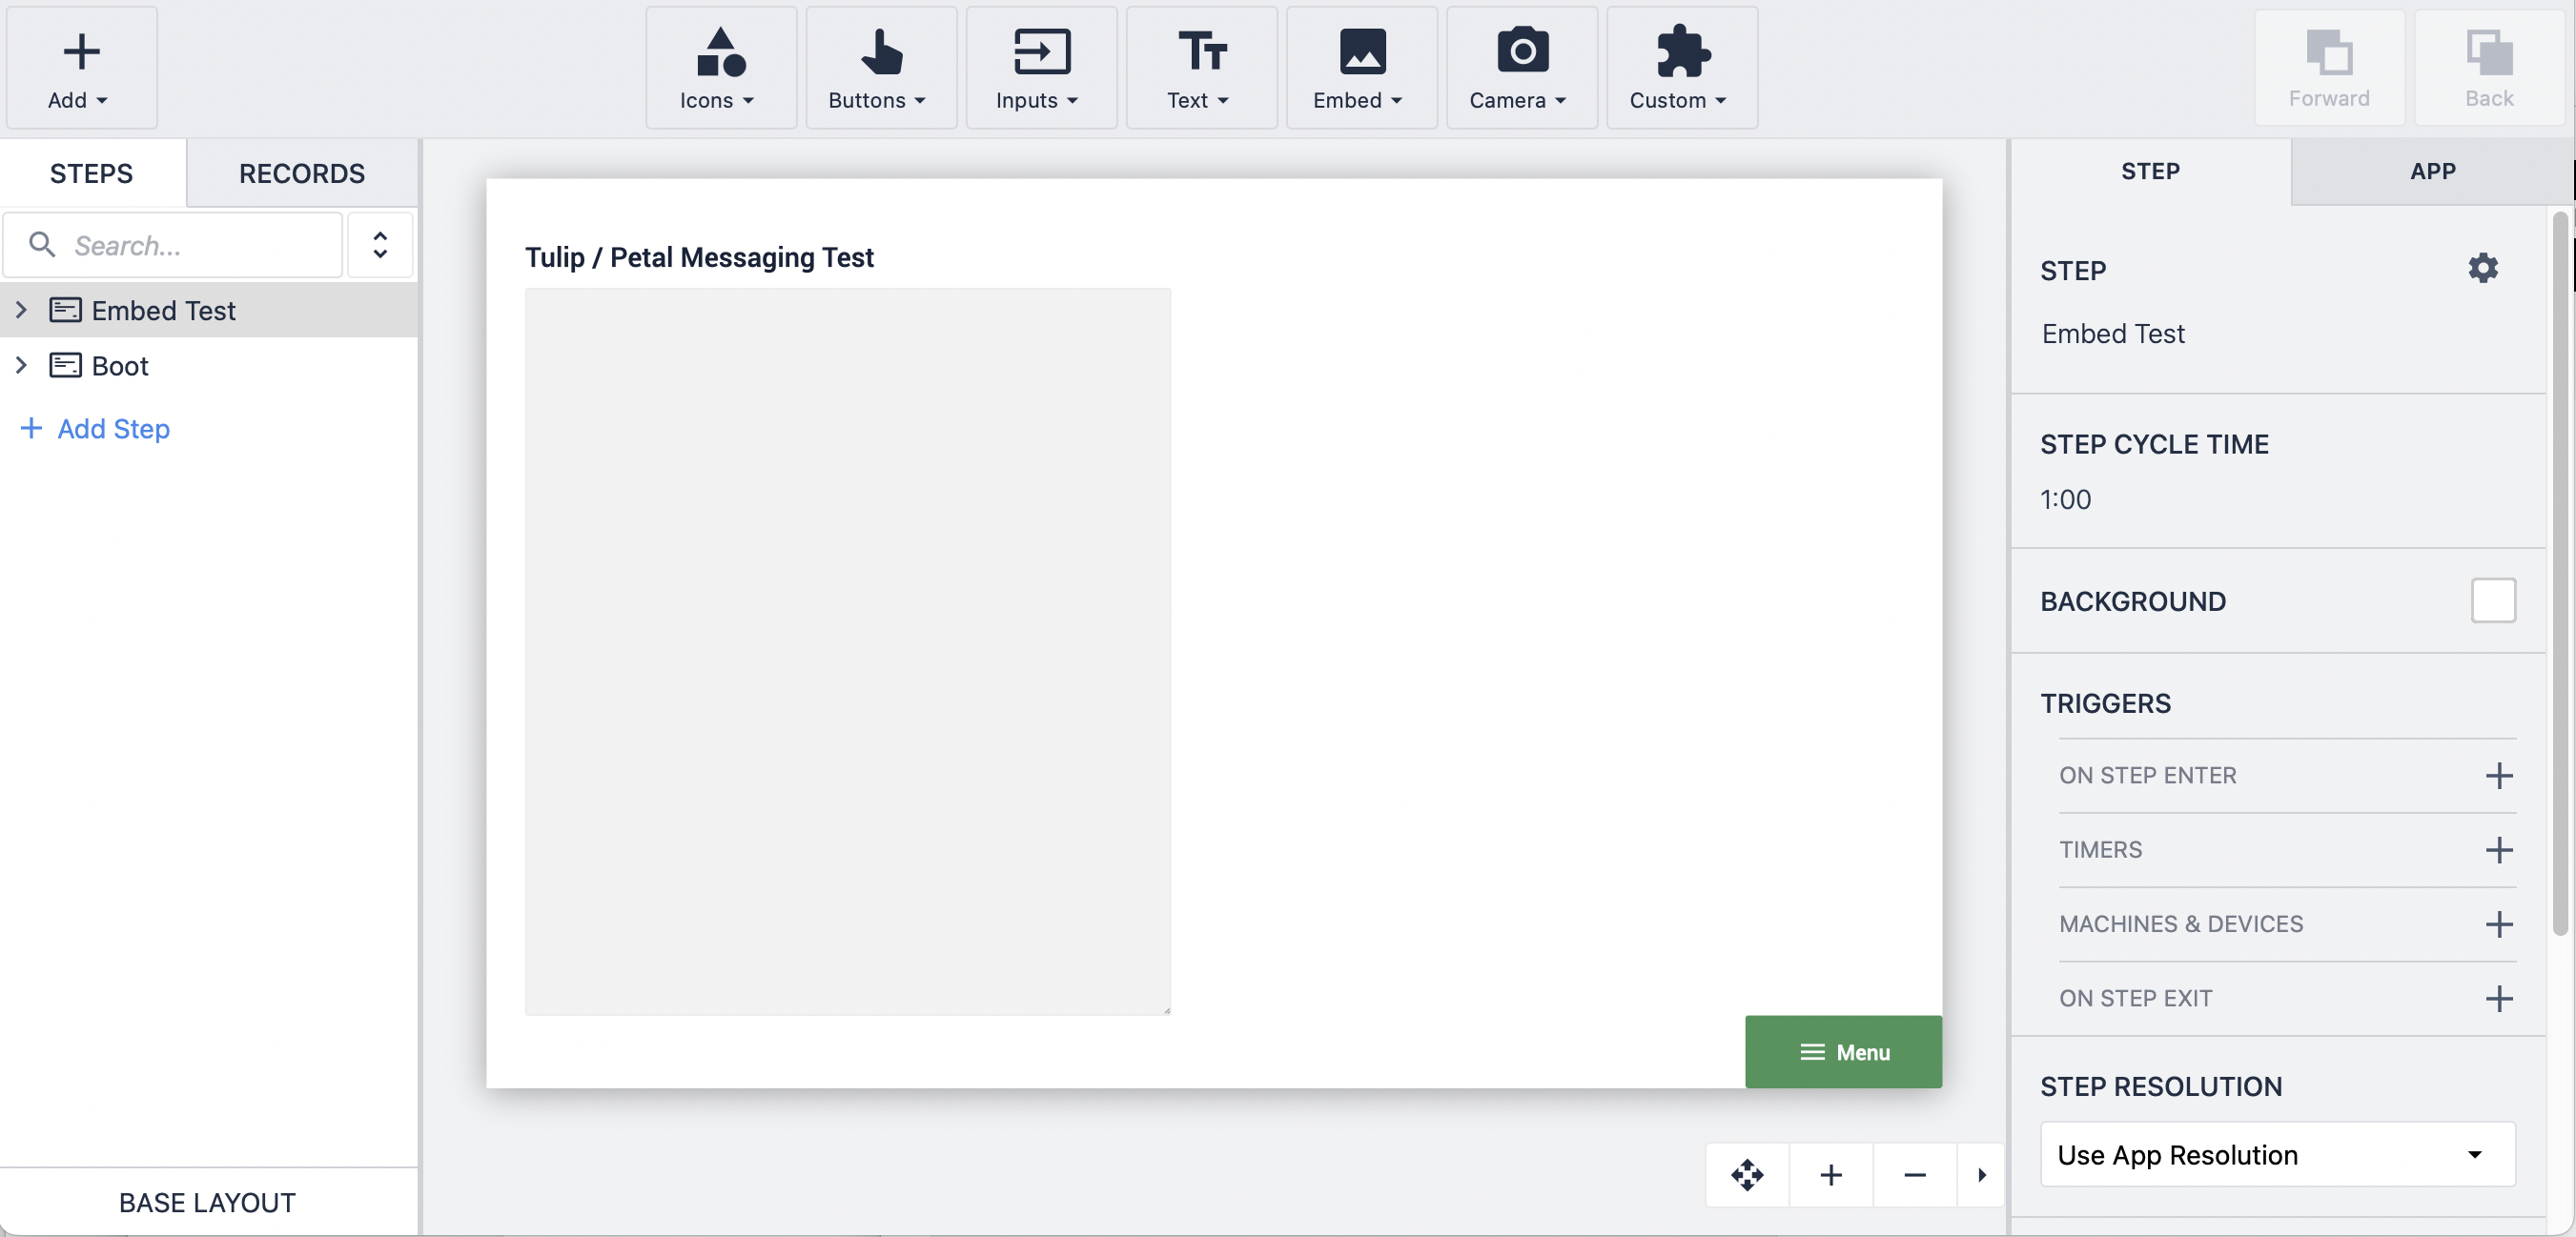Image resolution: width=2576 pixels, height=1237 pixels.
Task: Click the TIMERS label
Action: tap(2100, 849)
